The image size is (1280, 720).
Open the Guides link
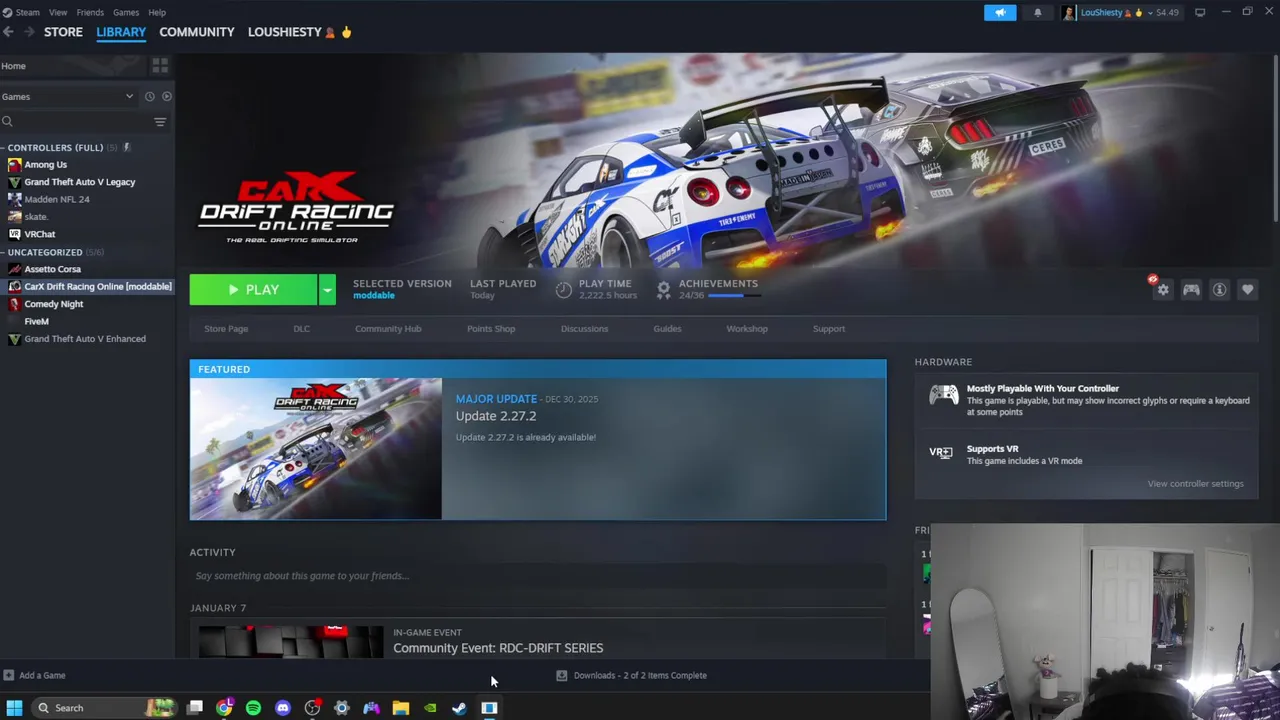(x=667, y=328)
